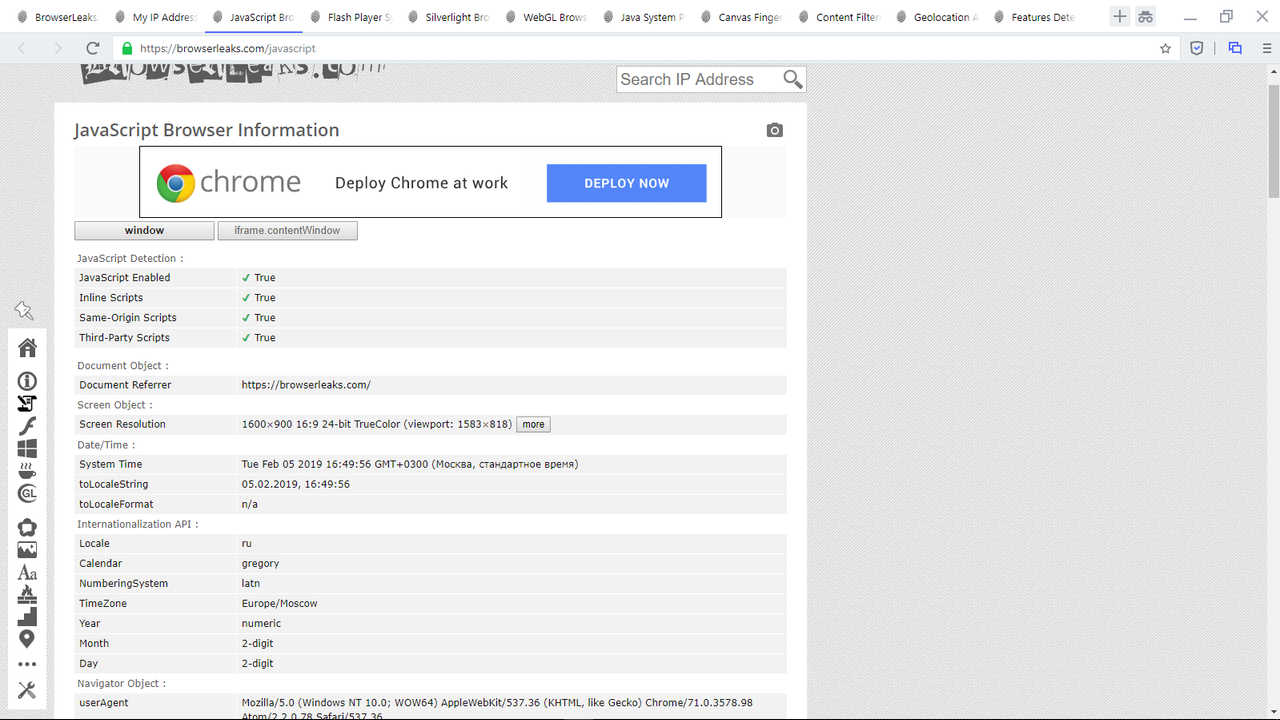Click the 'gregory' Calendar value
The image size is (1280, 720).
[260, 564]
